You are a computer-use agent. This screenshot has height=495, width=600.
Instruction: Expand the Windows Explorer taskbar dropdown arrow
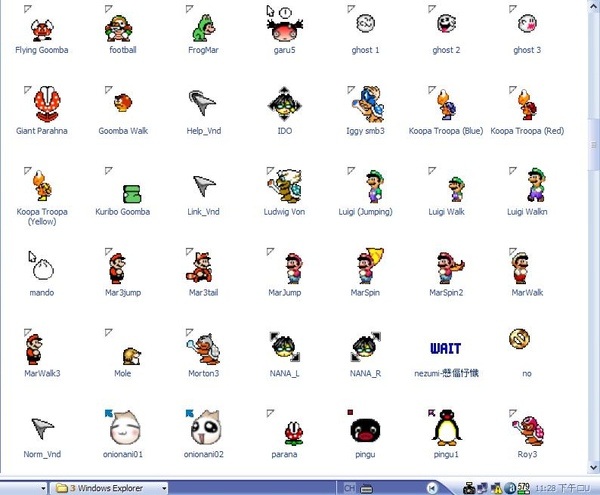click(164, 488)
